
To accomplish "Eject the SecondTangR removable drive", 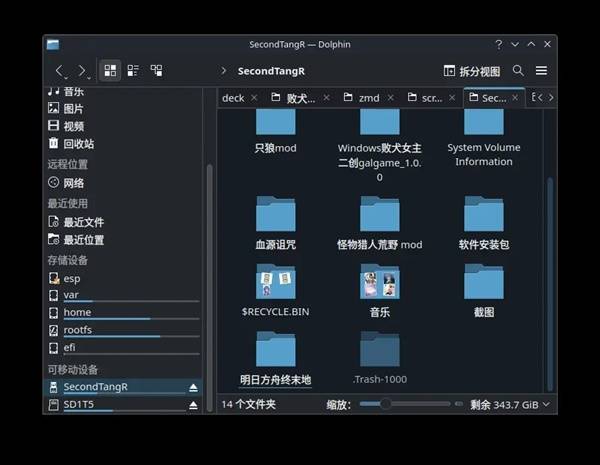I will (194, 387).
